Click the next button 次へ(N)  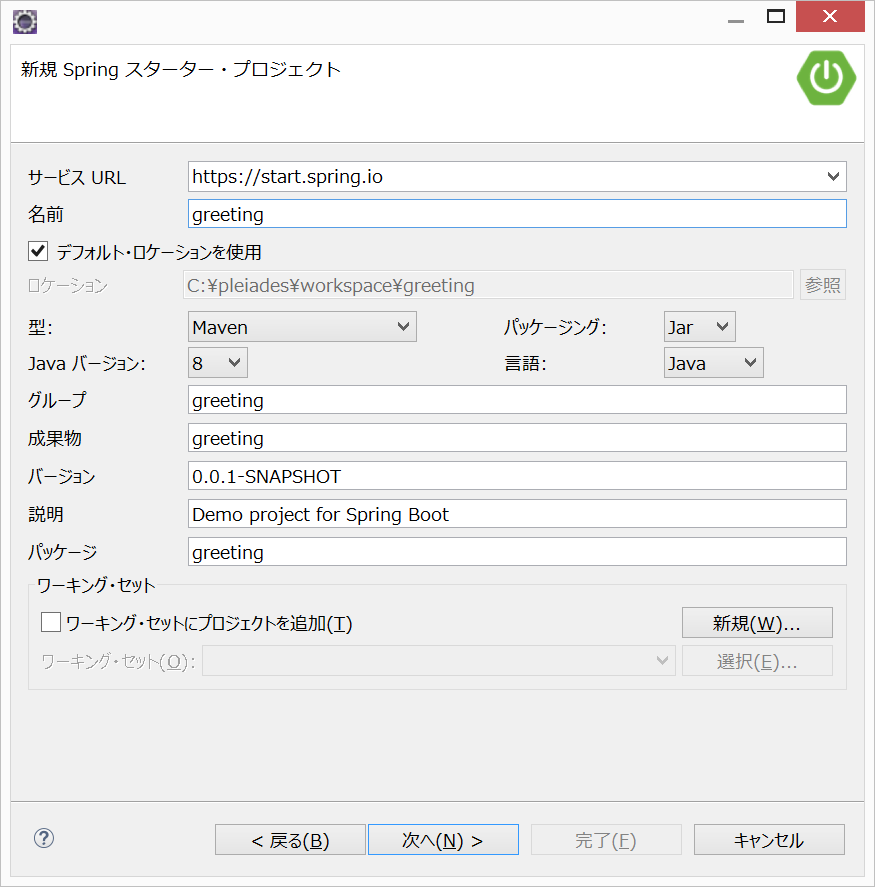[x=443, y=839]
